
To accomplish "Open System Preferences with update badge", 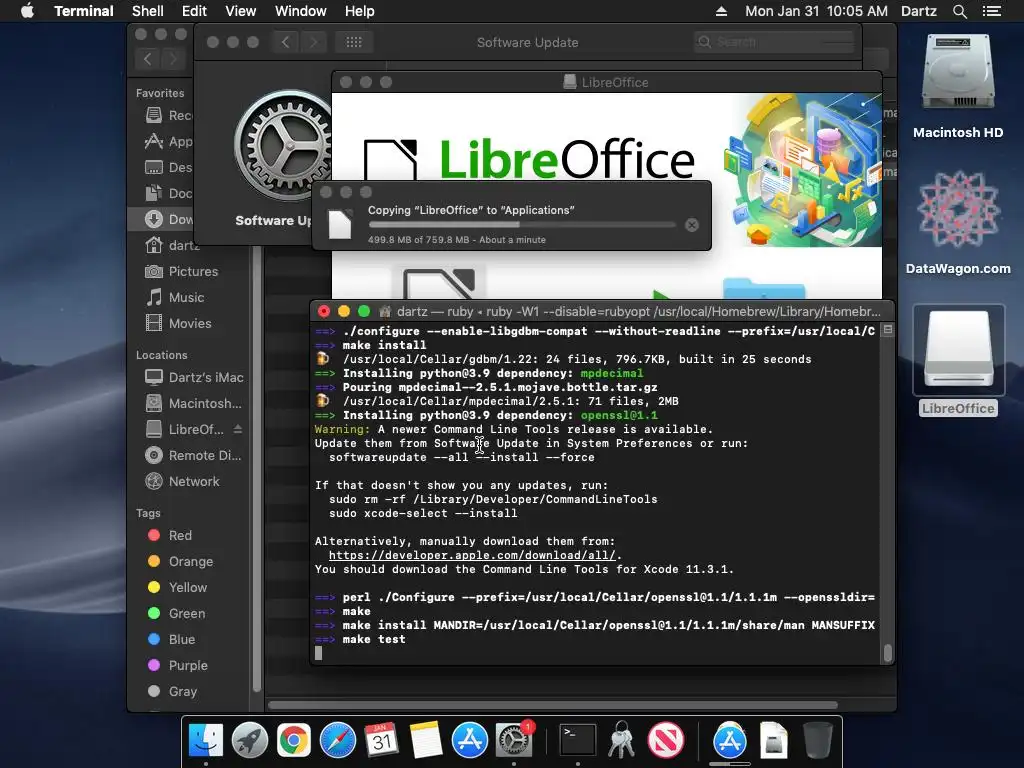I will click(x=514, y=741).
